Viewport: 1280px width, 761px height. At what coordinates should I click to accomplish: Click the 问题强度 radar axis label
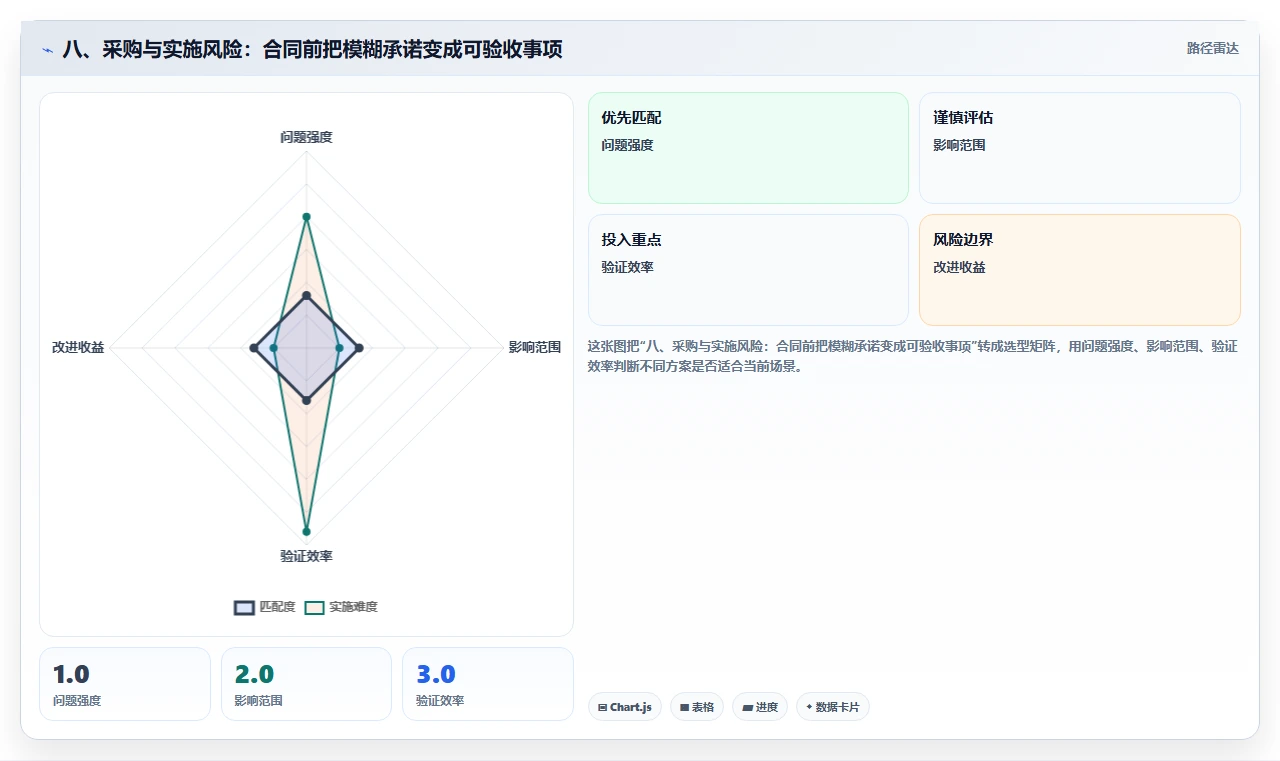coord(306,137)
